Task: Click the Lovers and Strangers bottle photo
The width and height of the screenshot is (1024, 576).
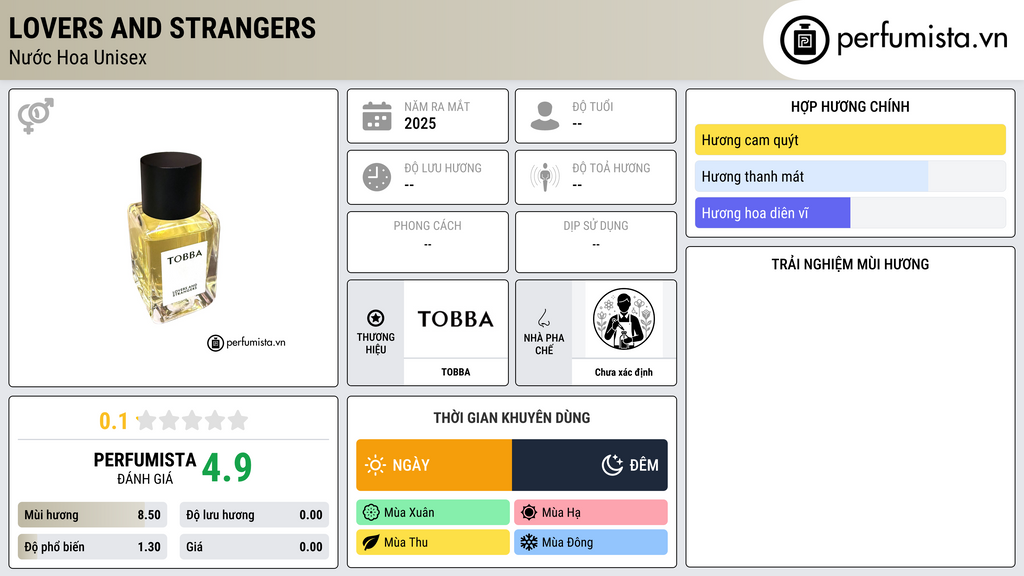Action: [174, 238]
